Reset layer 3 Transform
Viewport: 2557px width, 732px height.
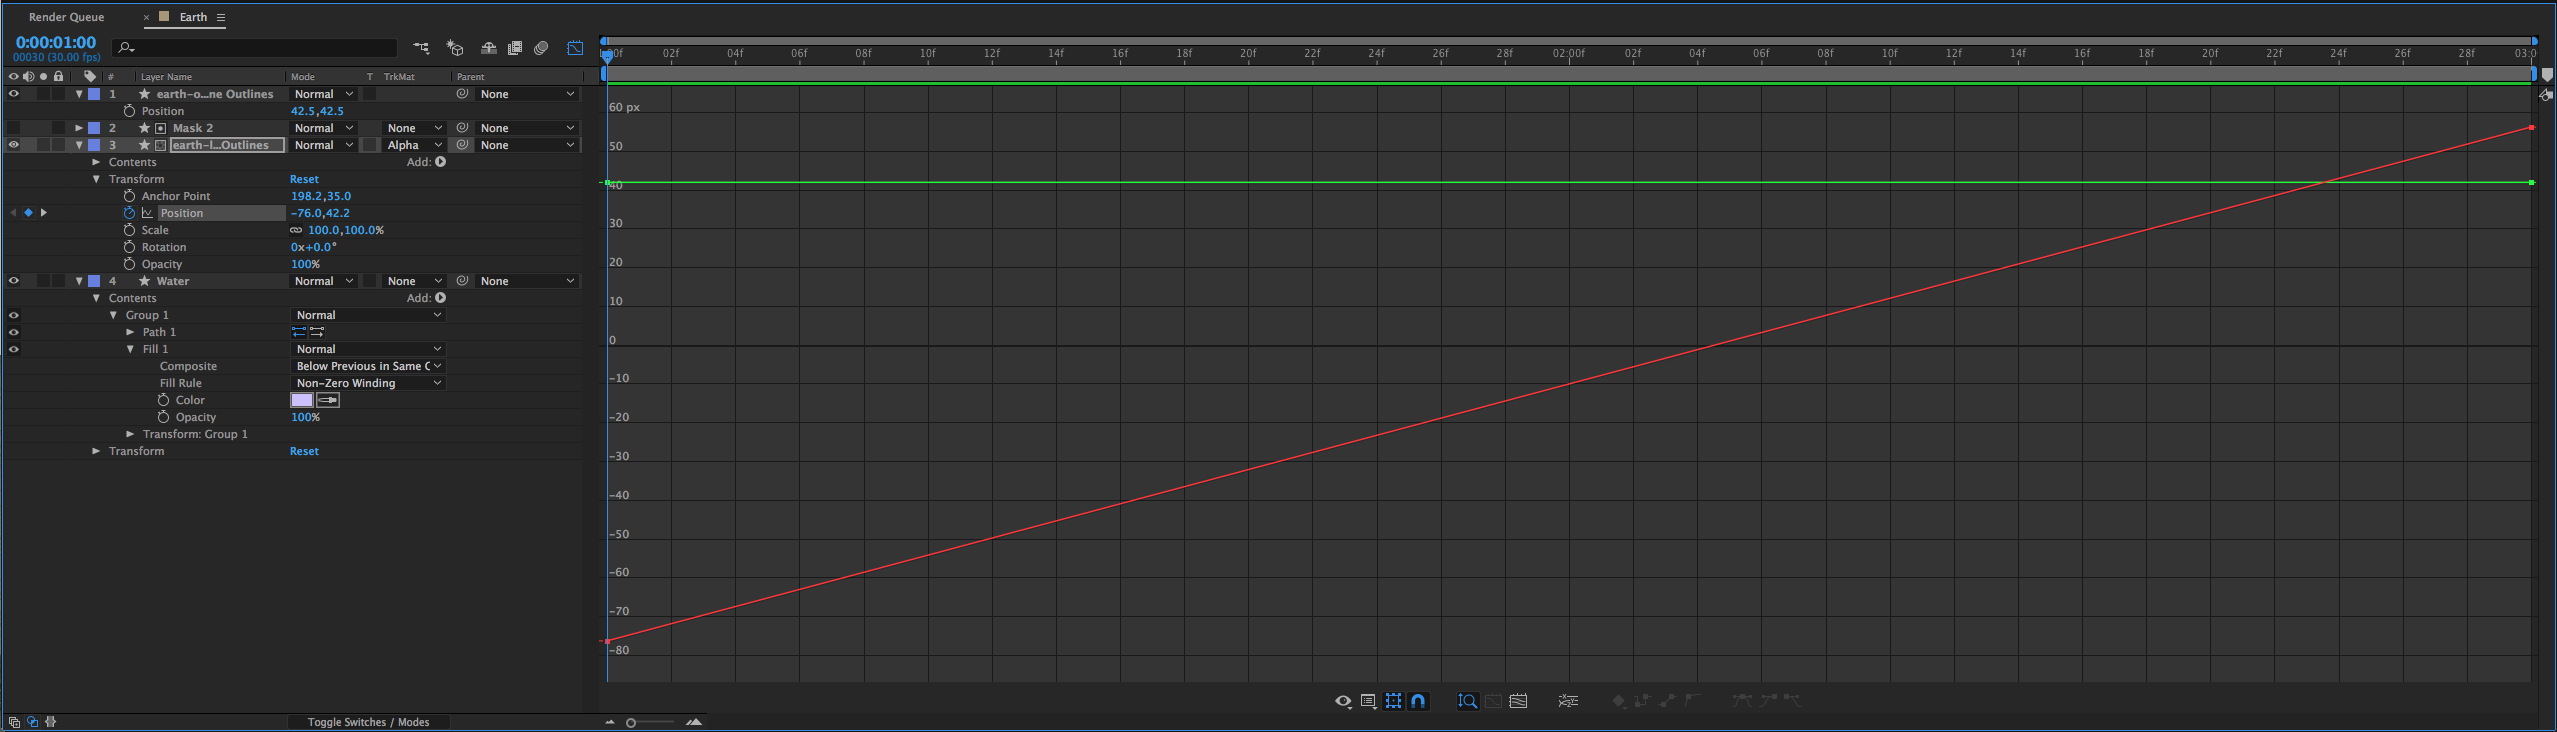click(x=304, y=179)
